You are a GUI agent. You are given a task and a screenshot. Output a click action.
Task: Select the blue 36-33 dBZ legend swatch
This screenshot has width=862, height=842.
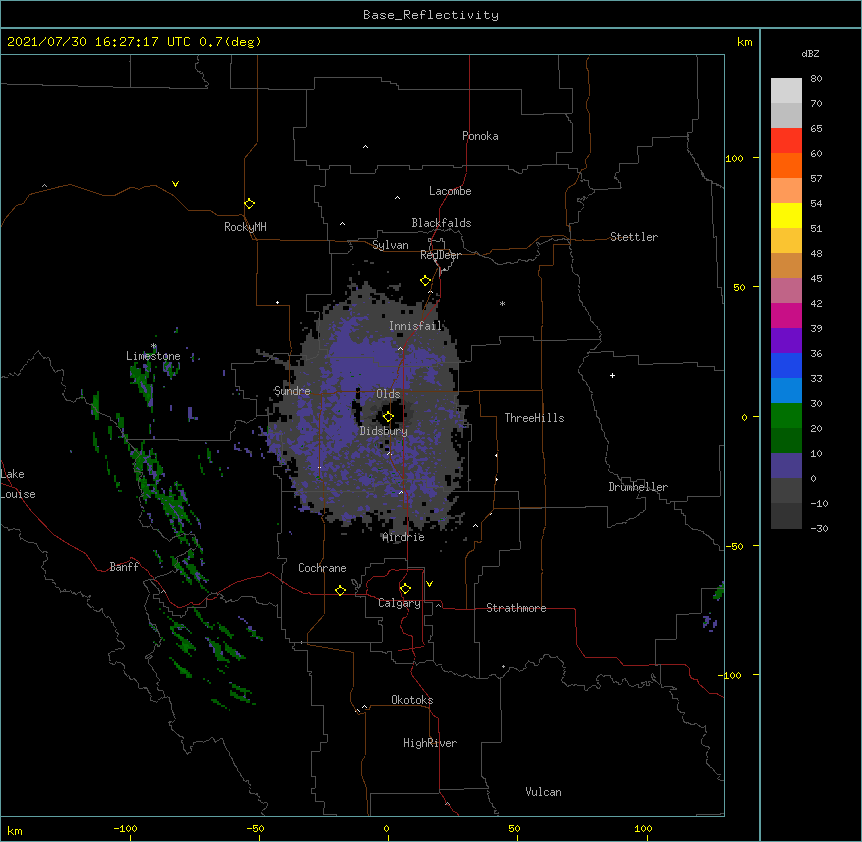[x=786, y=365]
